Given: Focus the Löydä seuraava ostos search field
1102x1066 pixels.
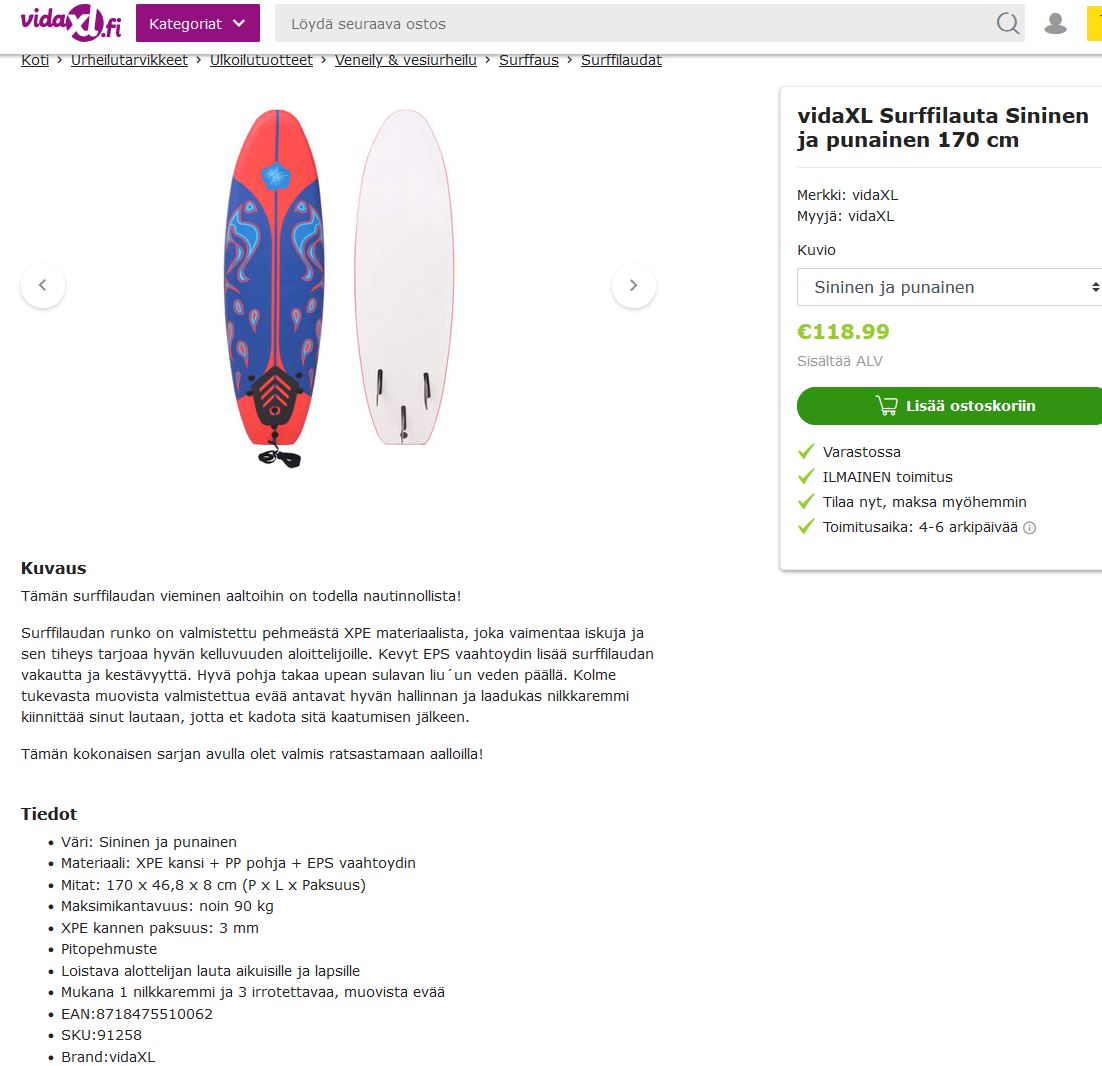Looking at the screenshot, I should point(633,23).
